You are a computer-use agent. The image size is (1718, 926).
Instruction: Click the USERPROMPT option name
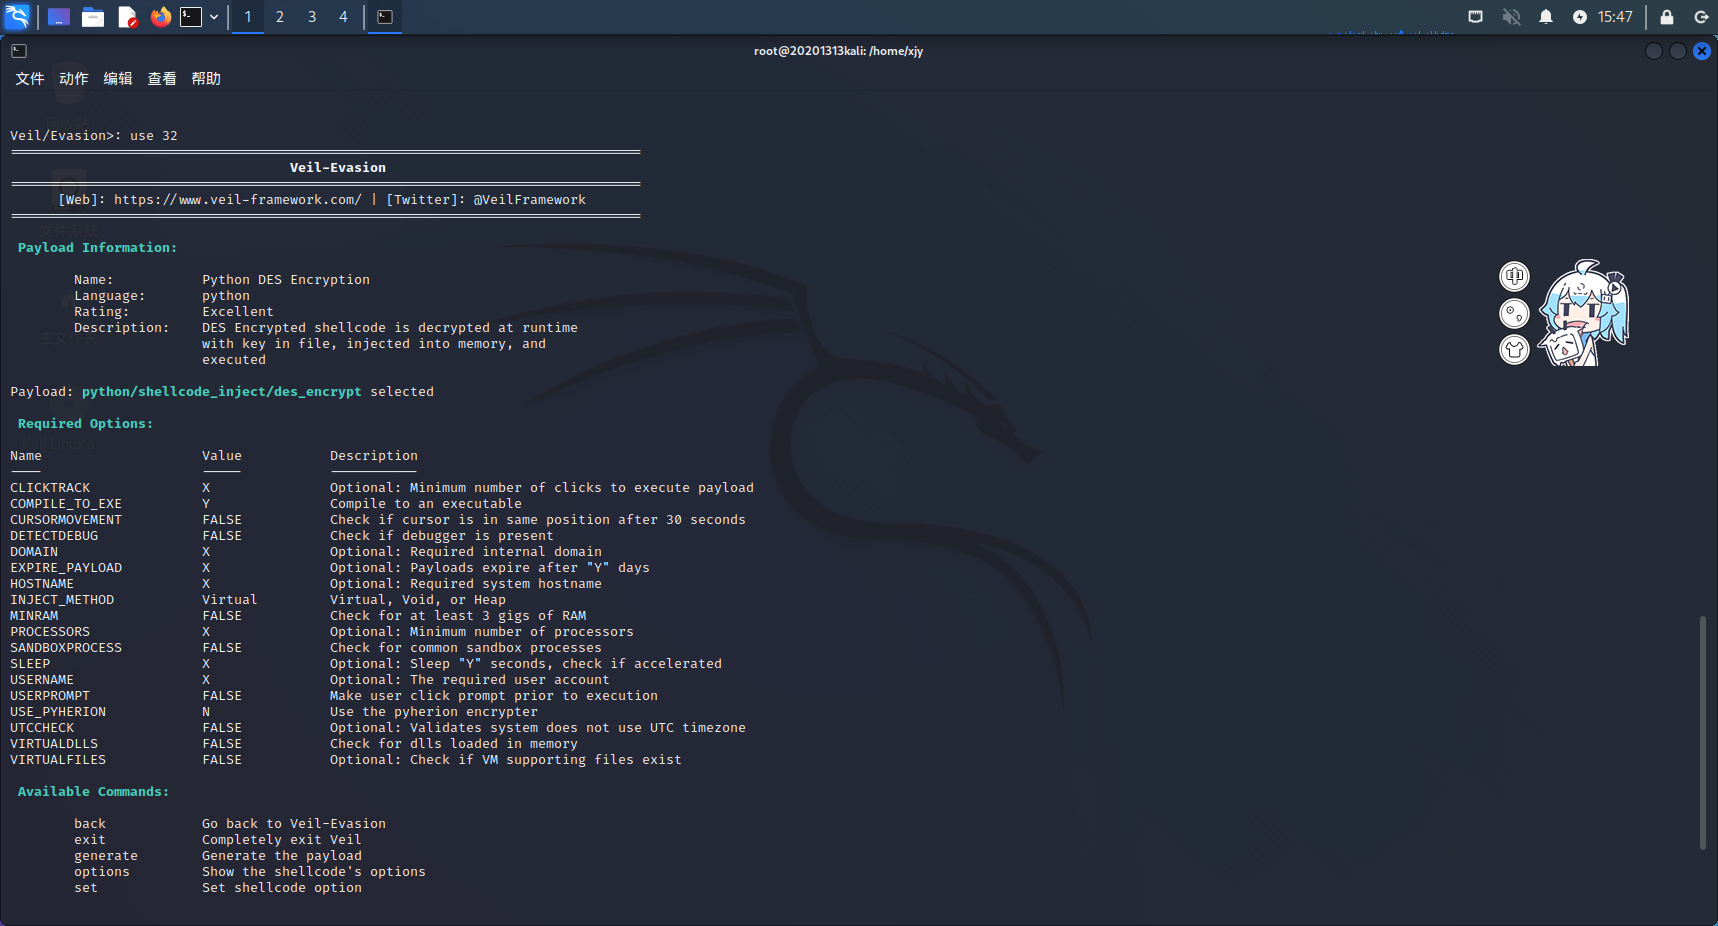coord(50,696)
